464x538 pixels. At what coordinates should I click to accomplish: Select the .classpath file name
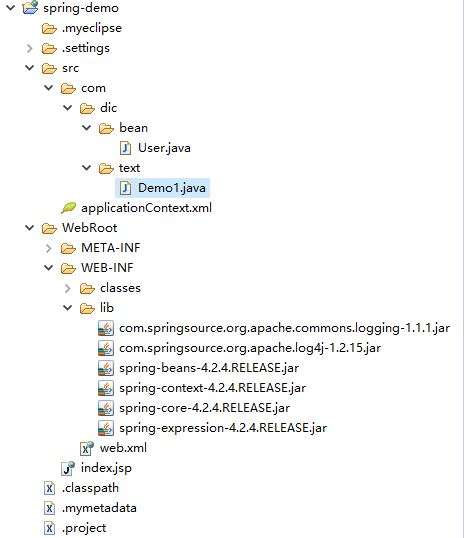pos(90,488)
